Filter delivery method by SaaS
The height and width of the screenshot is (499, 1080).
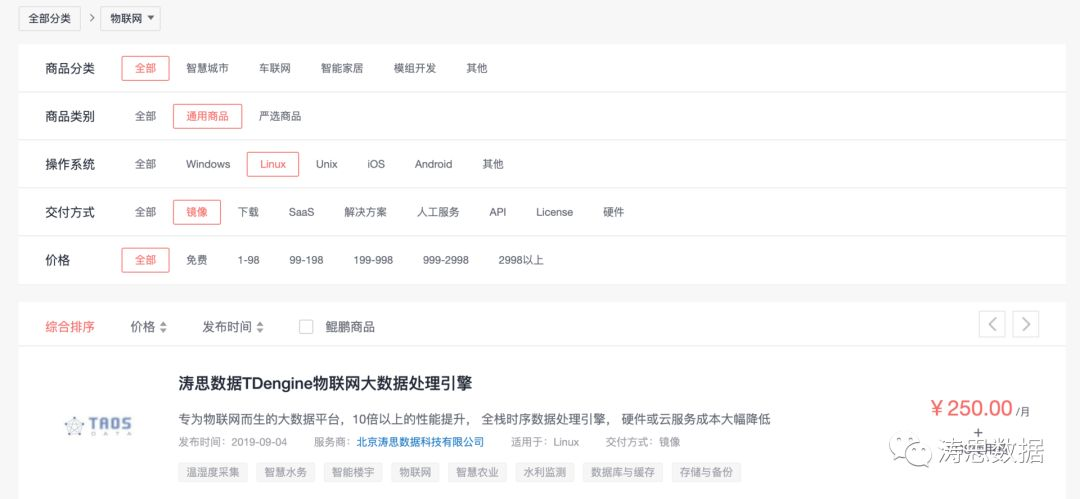pyautogui.click(x=301, y=212)
